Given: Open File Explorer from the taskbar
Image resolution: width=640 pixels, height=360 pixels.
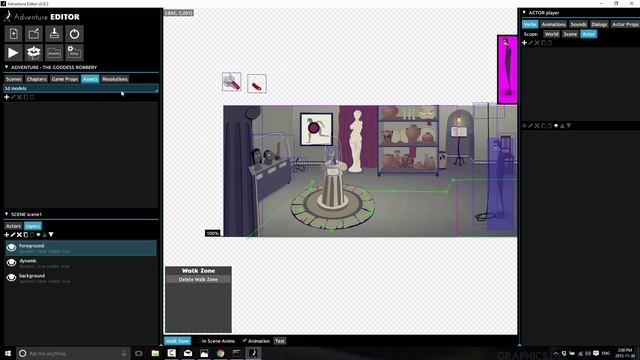Looking at the screenshot, I should [155, 353].
